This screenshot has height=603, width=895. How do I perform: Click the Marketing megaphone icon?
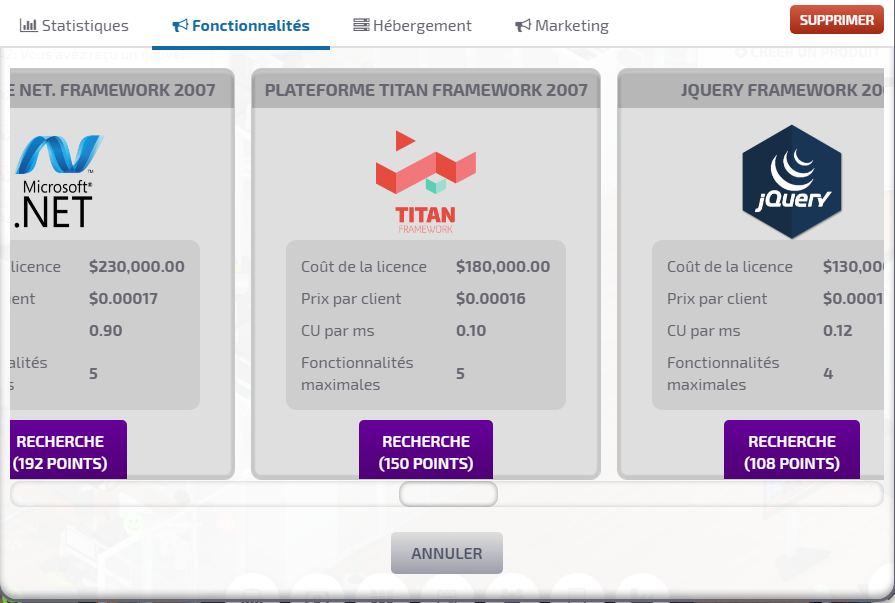coord(523,25)
